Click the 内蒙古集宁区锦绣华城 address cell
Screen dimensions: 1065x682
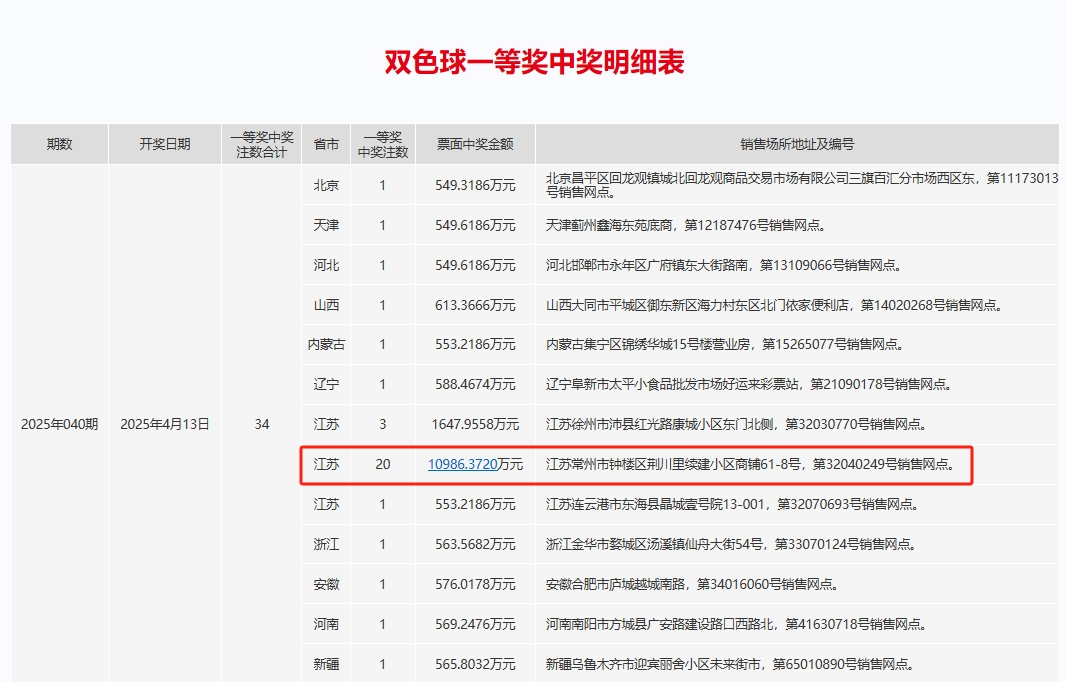pos(797,344)
